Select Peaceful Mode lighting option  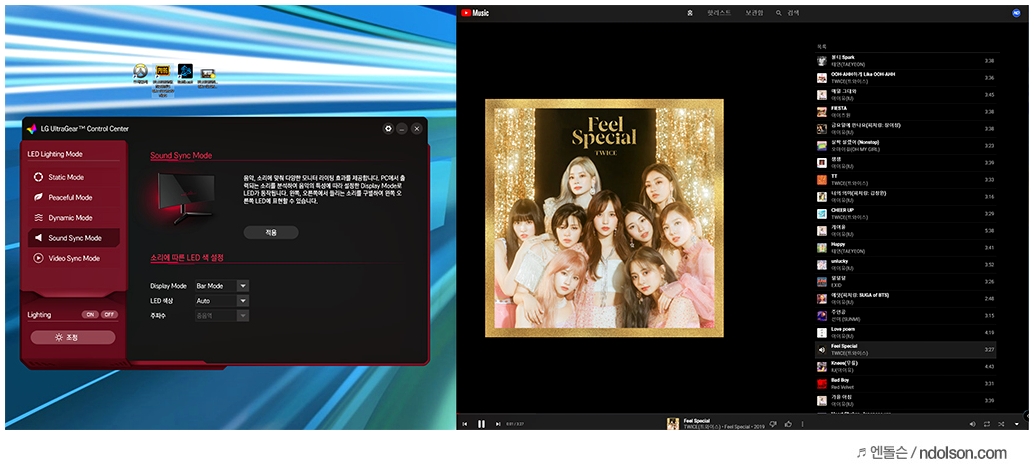73,198
